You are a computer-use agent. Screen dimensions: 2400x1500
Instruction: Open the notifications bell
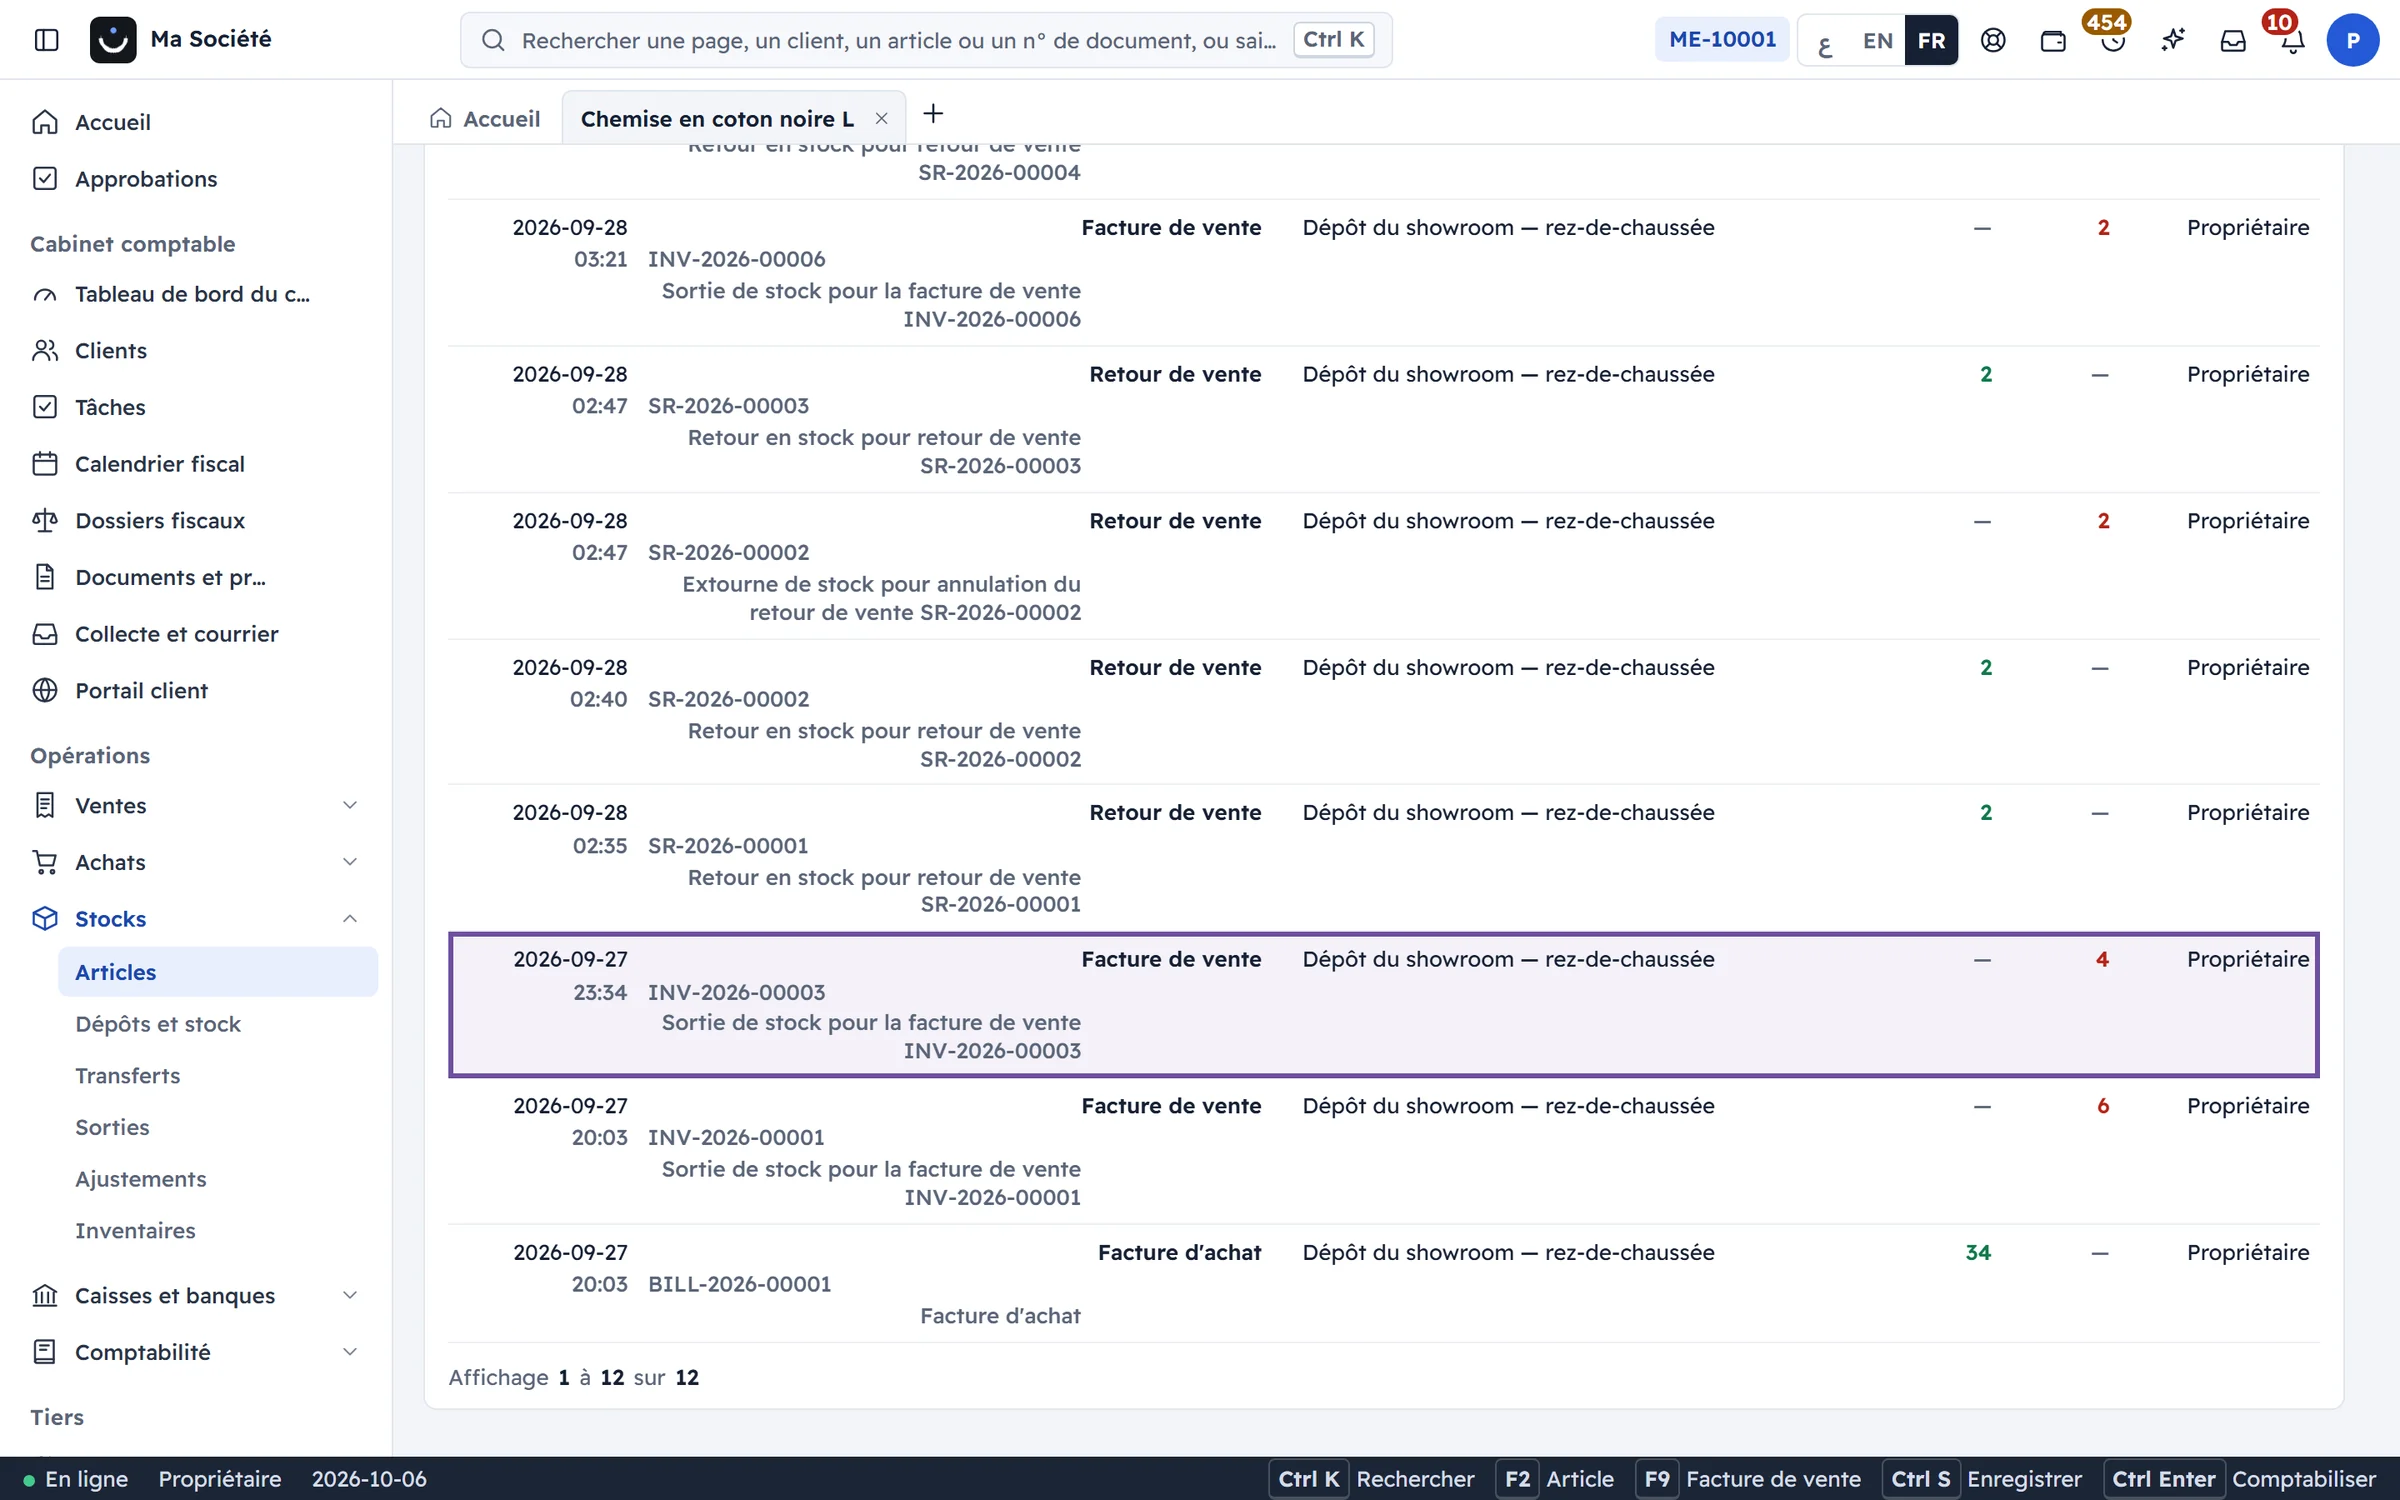coord(2293,40)
